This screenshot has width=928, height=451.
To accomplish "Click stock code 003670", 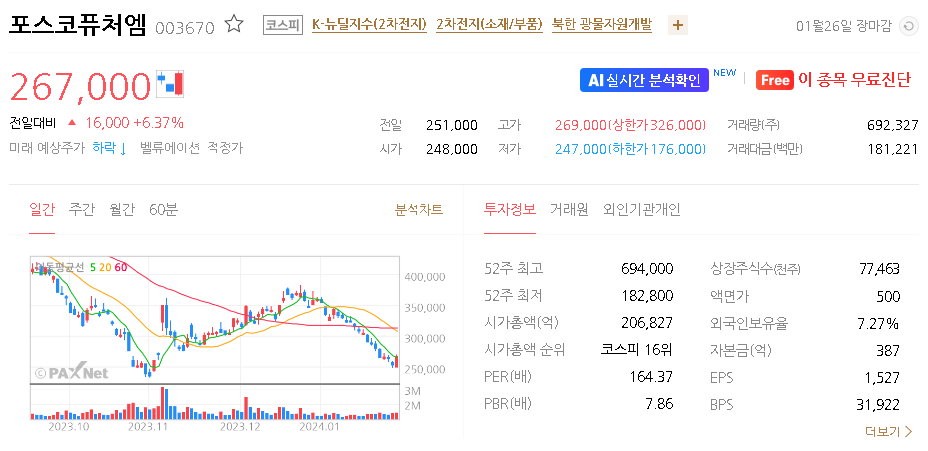I will coord(185,27).
